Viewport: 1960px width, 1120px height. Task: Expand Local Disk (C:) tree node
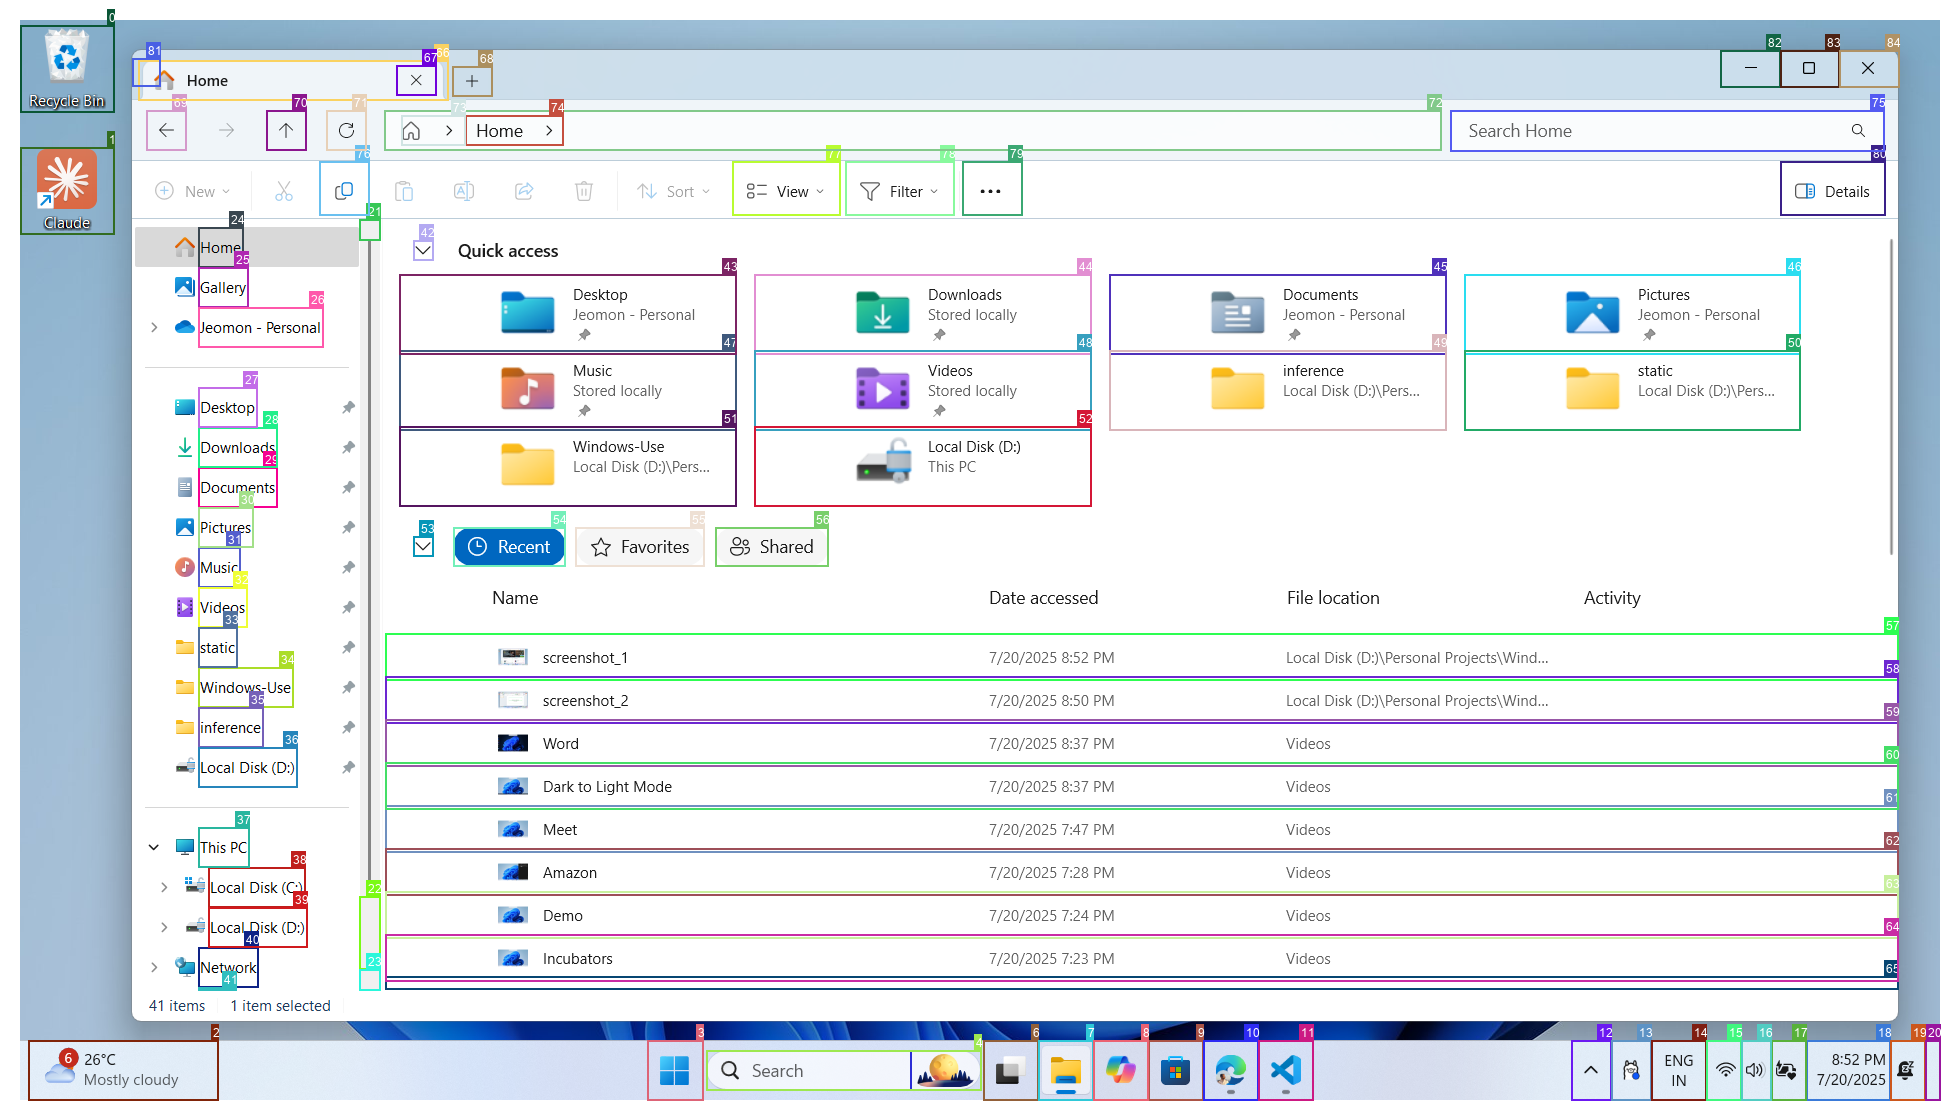[164, 887]
